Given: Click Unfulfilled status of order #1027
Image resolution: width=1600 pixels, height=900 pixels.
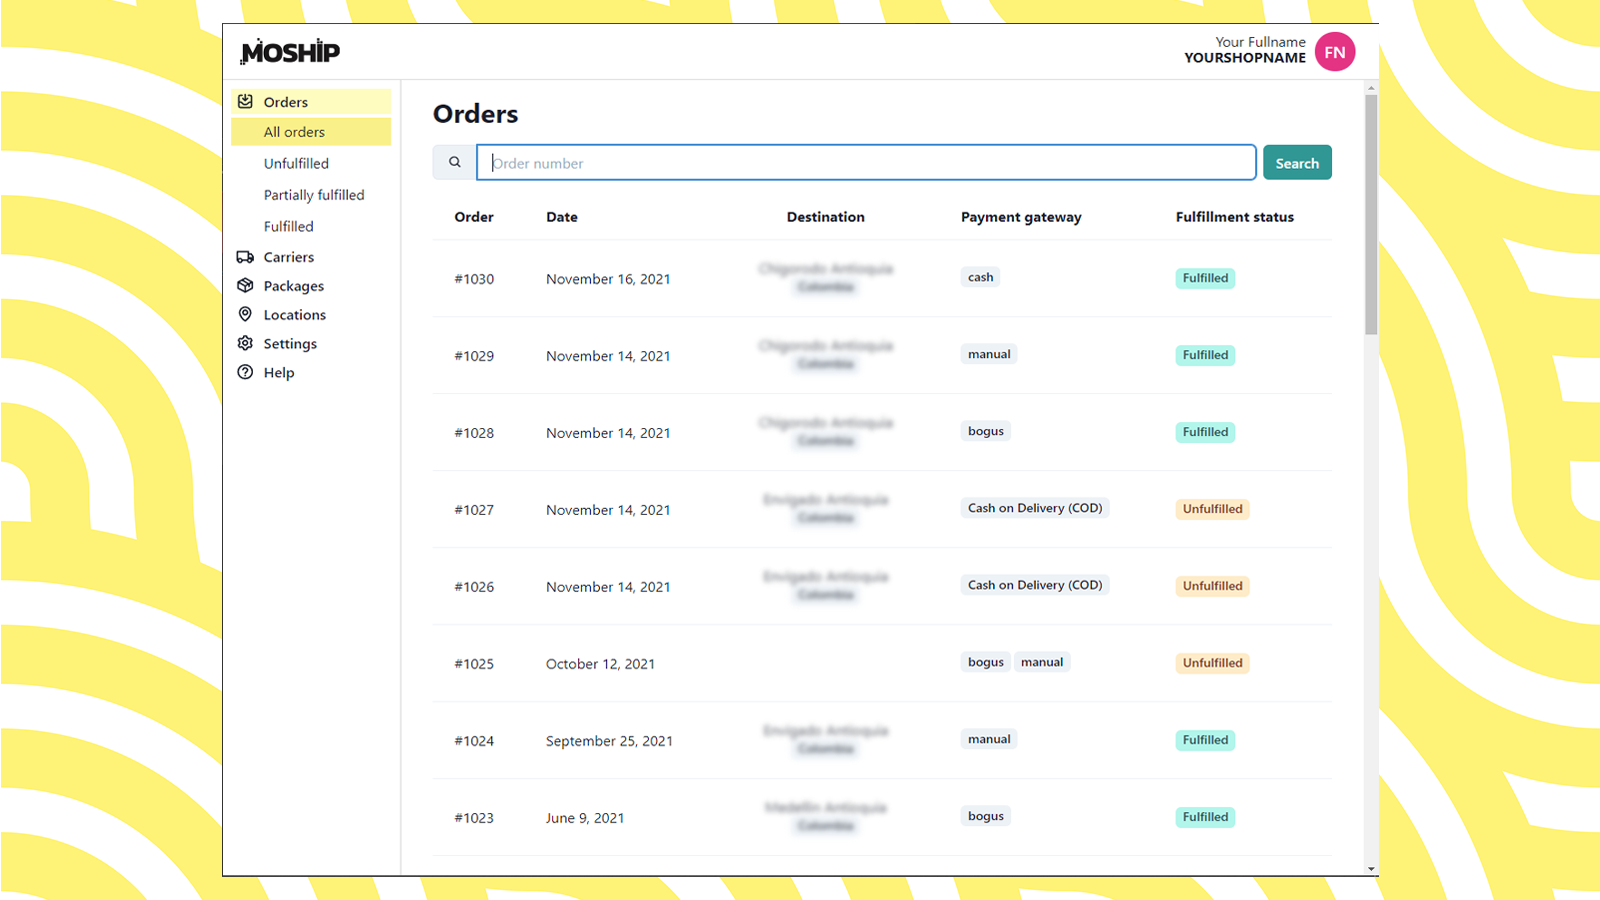Looking at the screenshot, I should (x=1212, y=509).
